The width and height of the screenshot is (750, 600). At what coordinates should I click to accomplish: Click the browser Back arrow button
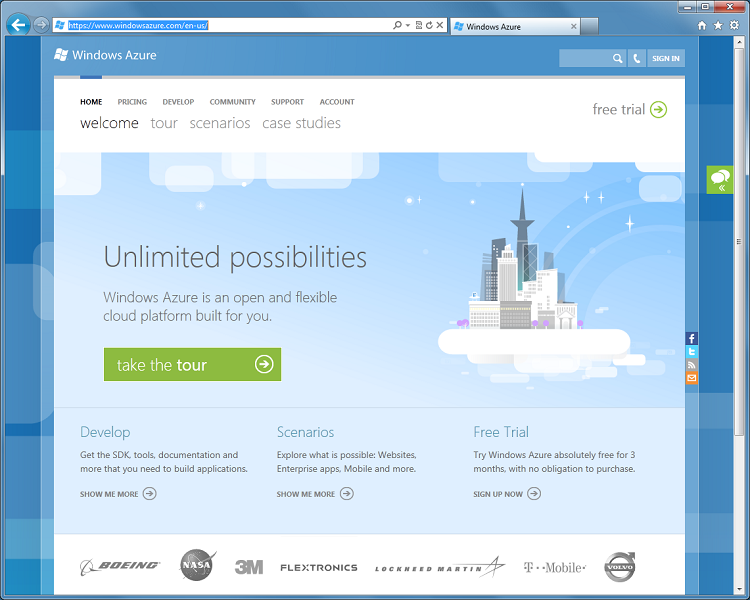[x=18, y=25]
